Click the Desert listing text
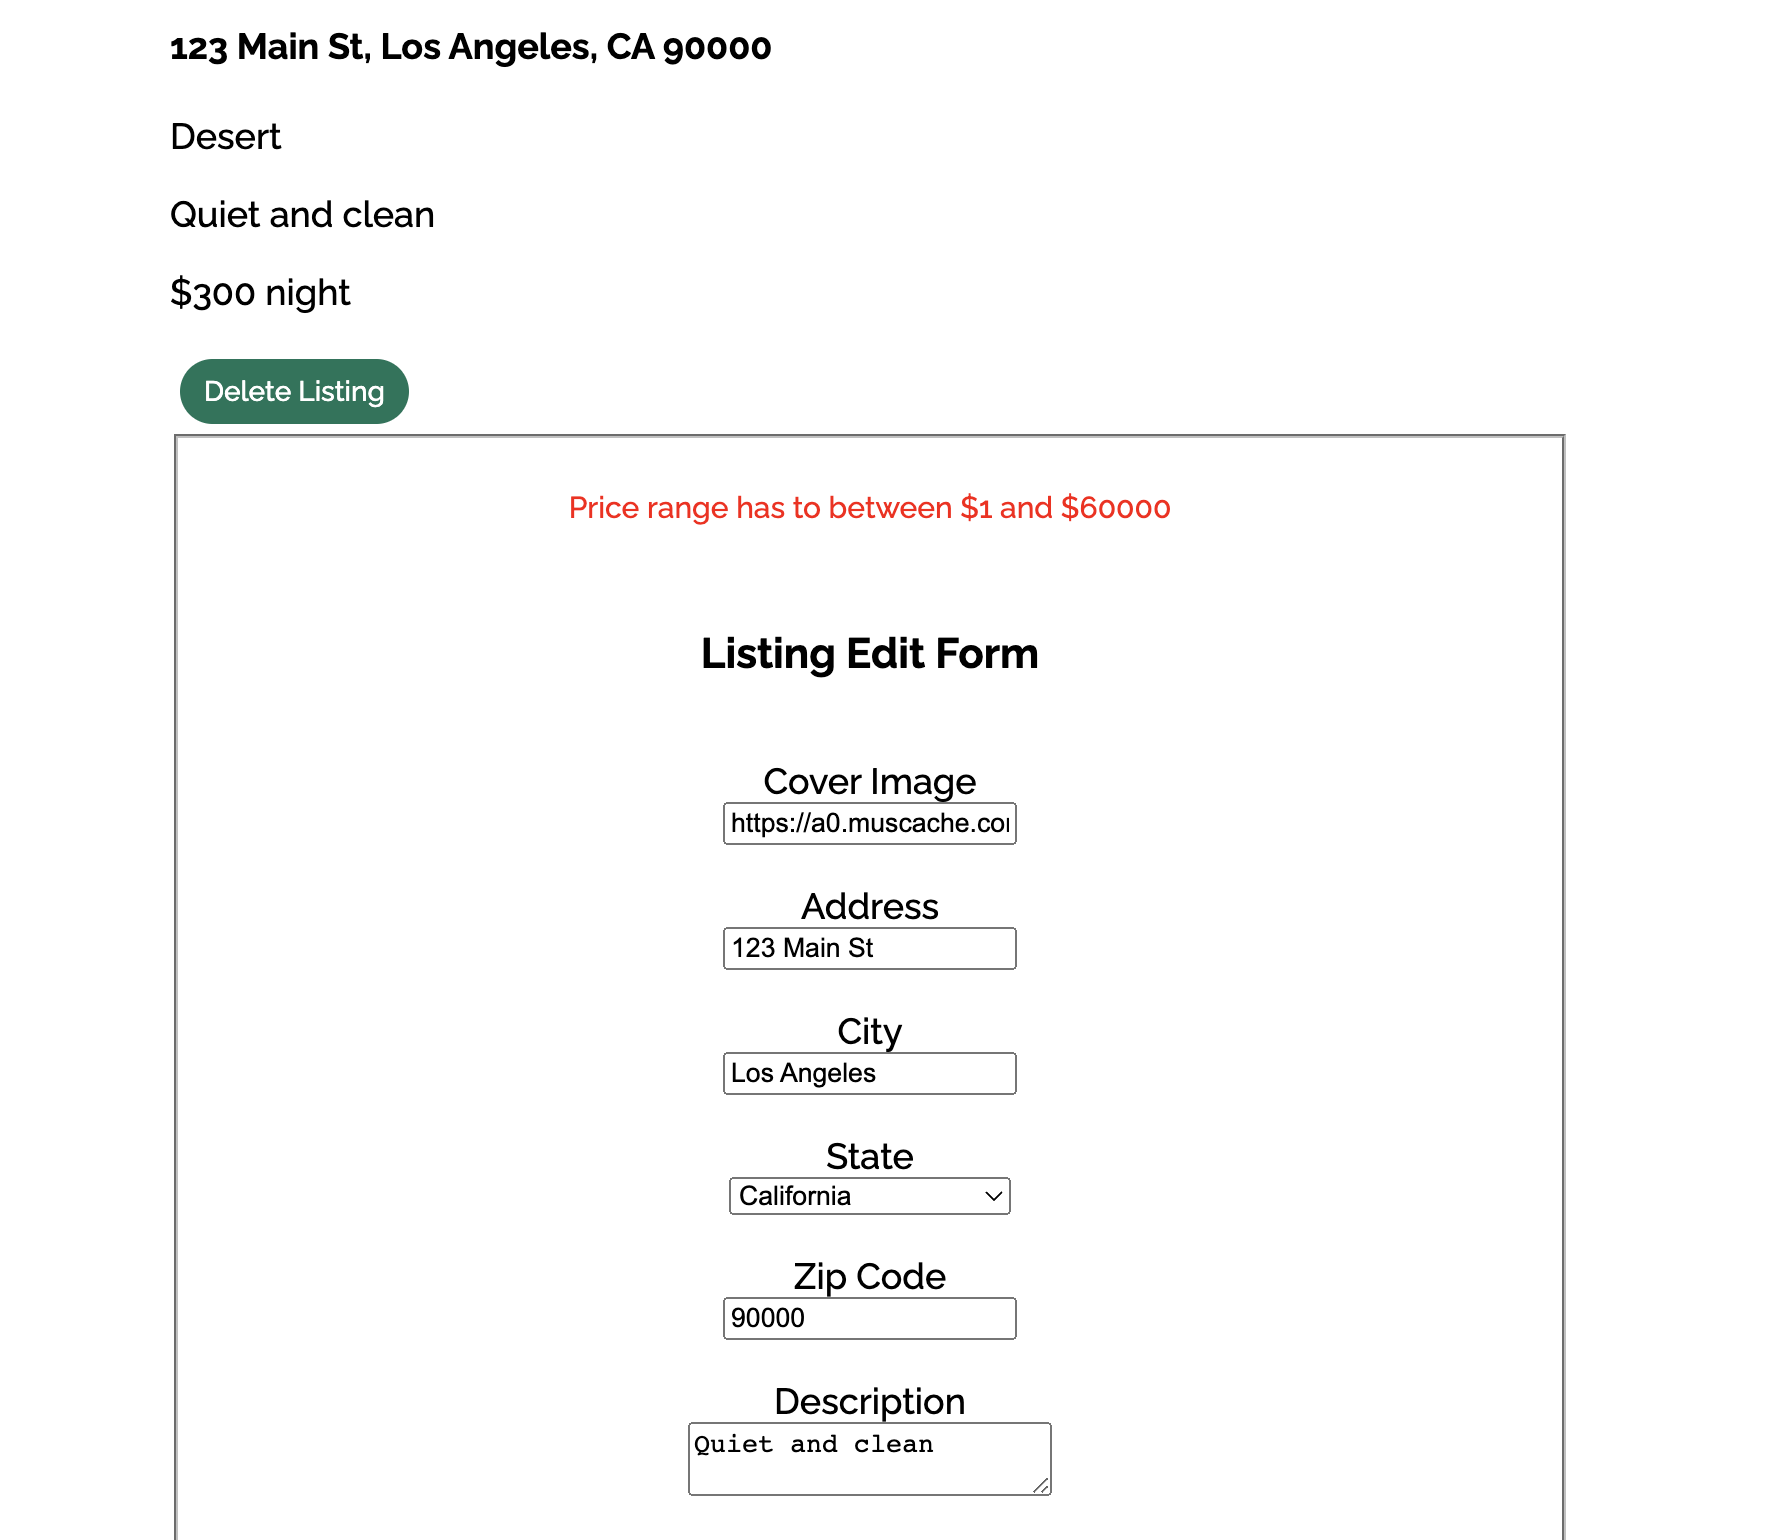 pyautogui.click(x=224, y=136)
